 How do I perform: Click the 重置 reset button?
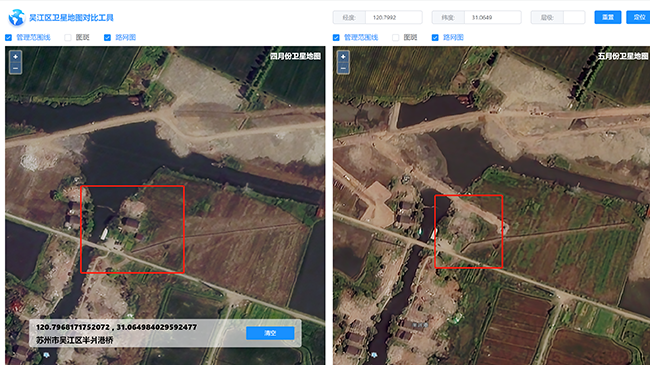point(608,17)
